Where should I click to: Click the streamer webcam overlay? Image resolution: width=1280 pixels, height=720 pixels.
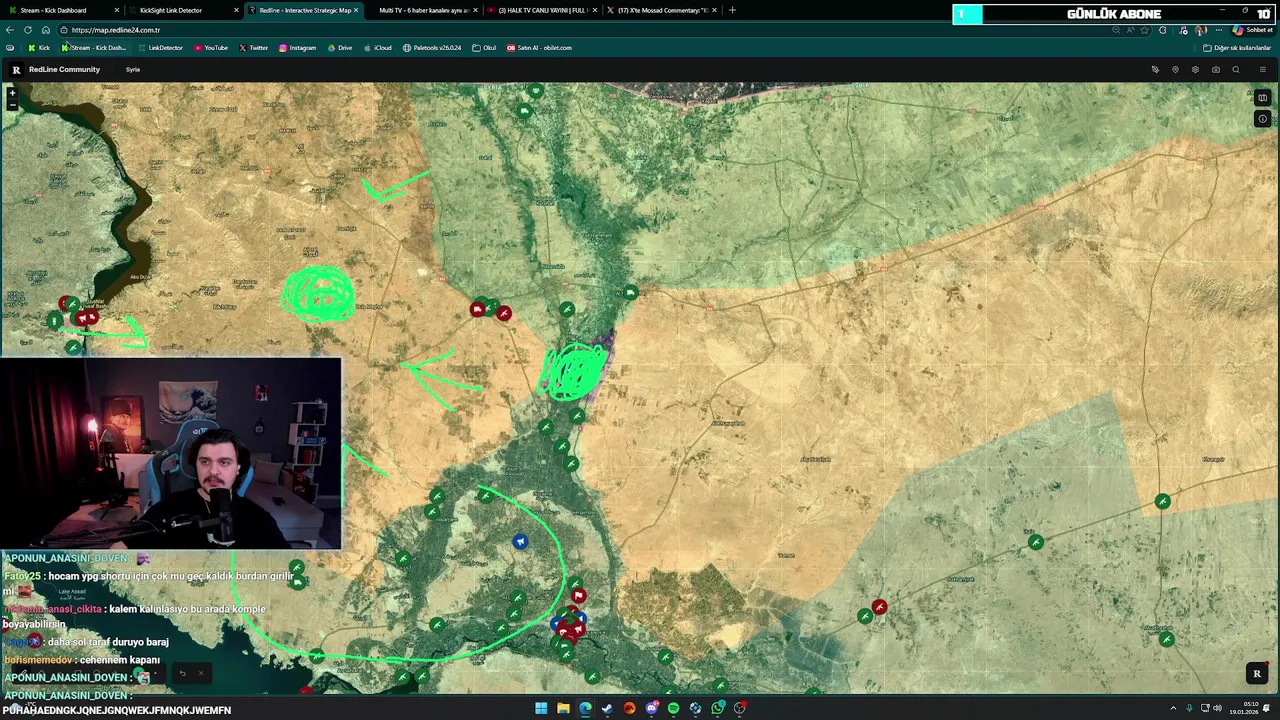pos(170,454)
